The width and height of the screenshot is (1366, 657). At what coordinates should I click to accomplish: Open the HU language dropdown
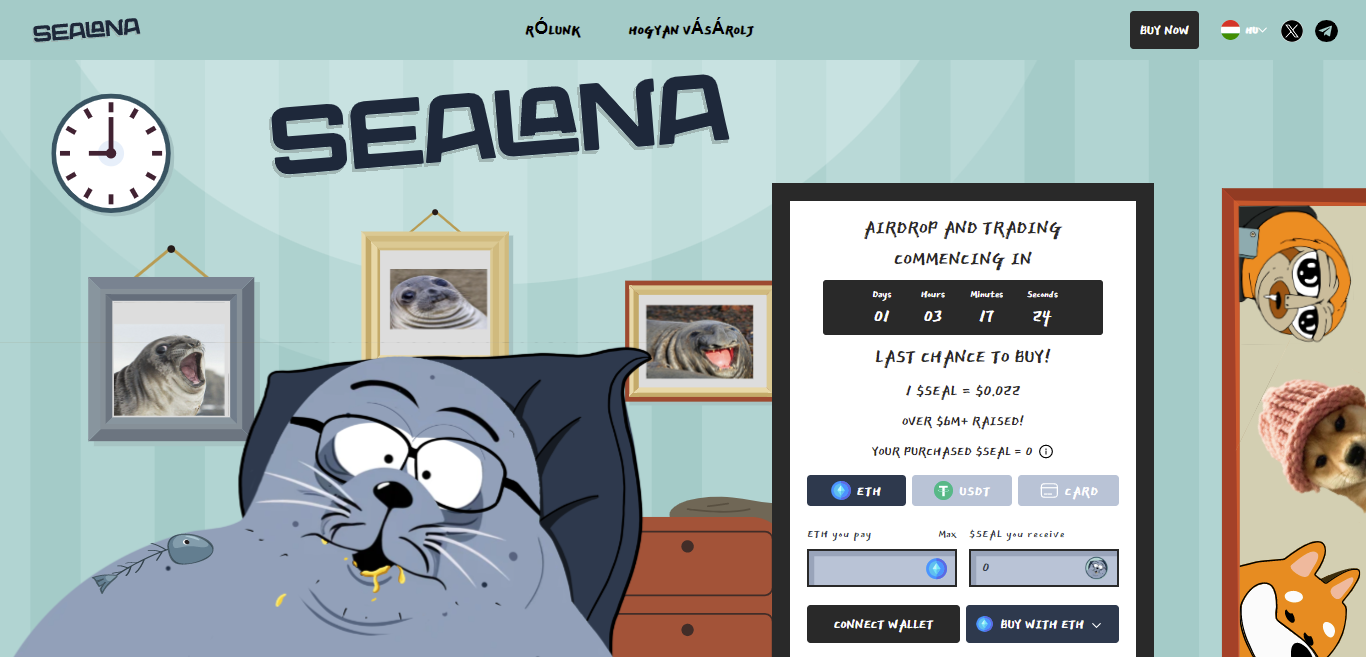[1244, 30]
